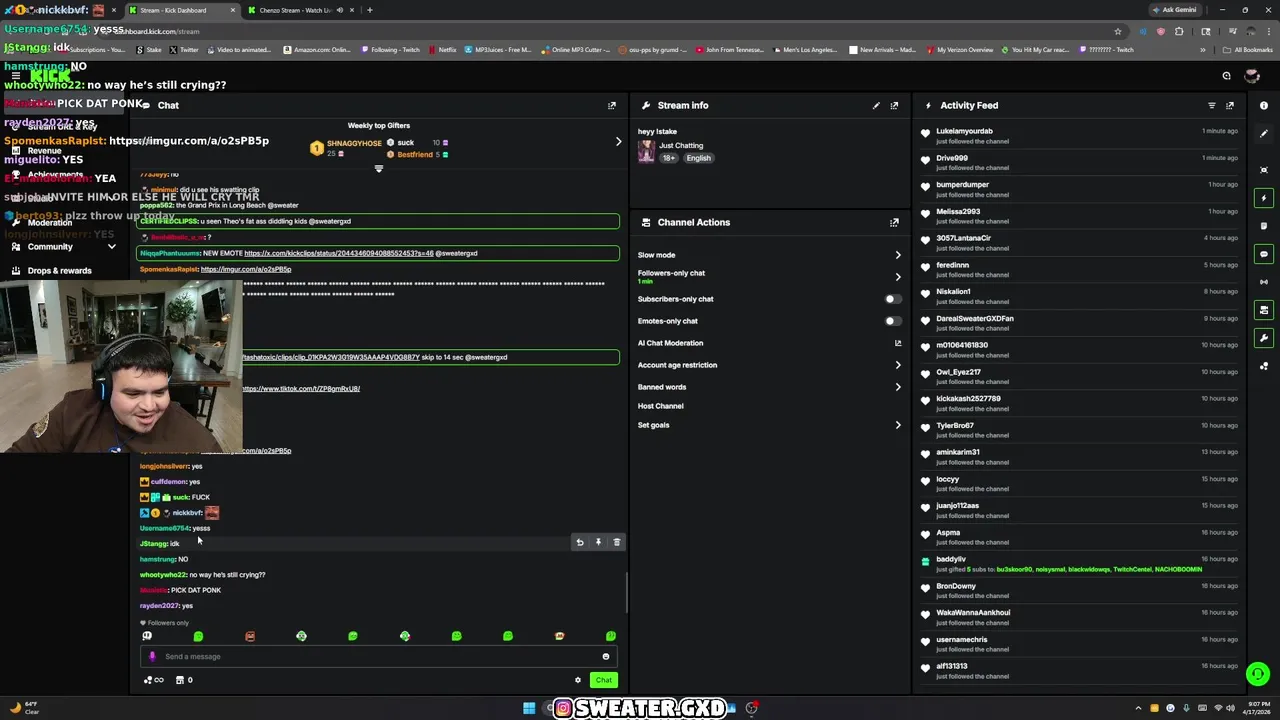
Task: Delete the JStangg chat message
Action: tap(617, 542)
